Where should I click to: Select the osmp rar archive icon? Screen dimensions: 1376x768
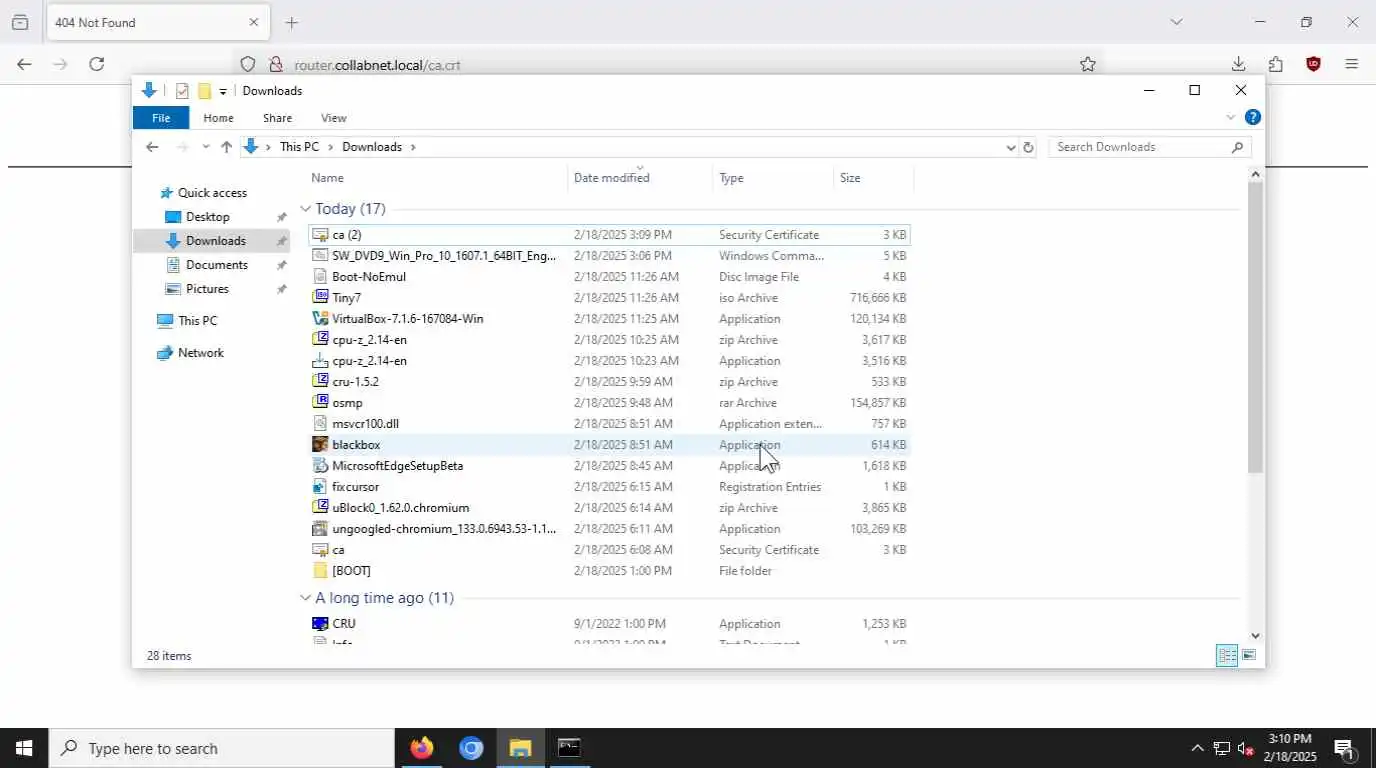click(320, 402)
